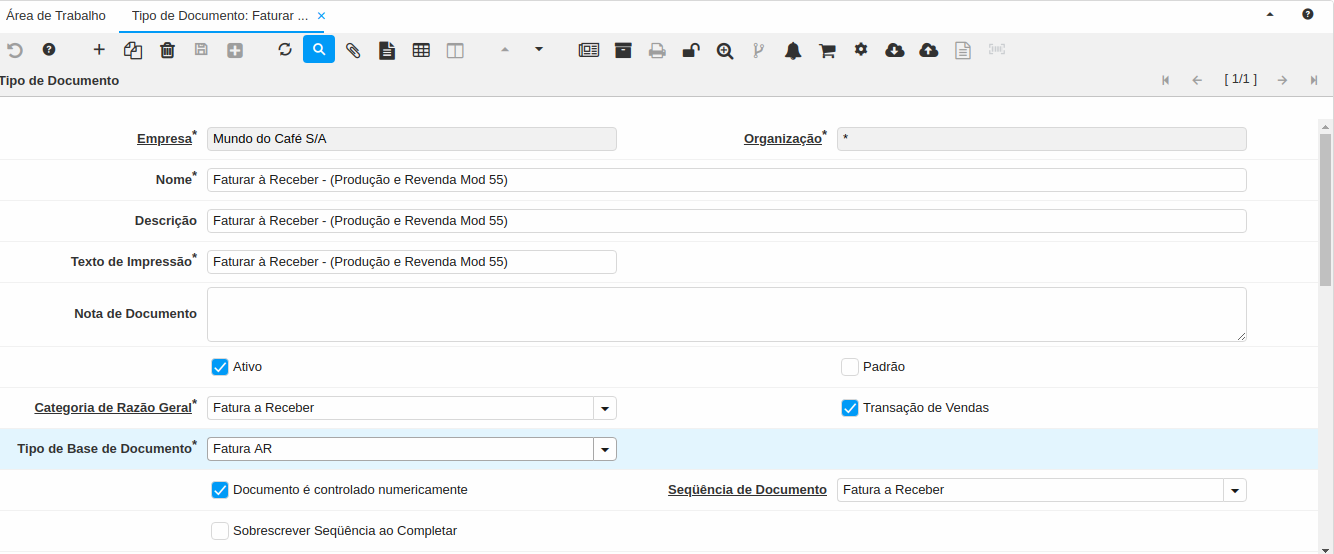Go to previous record arrow
The image size is (1334, 554).
click(1197, 80)
